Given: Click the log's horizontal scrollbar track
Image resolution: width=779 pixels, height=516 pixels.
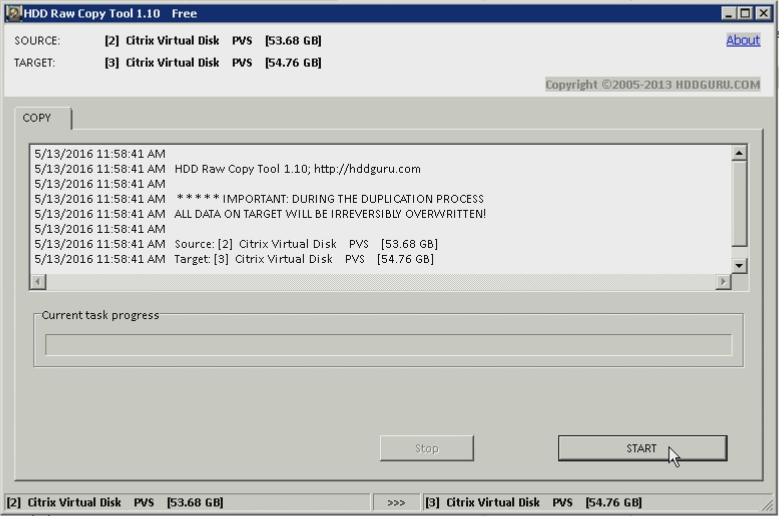Looking at the screenshot, I should [x=380, y=282].
